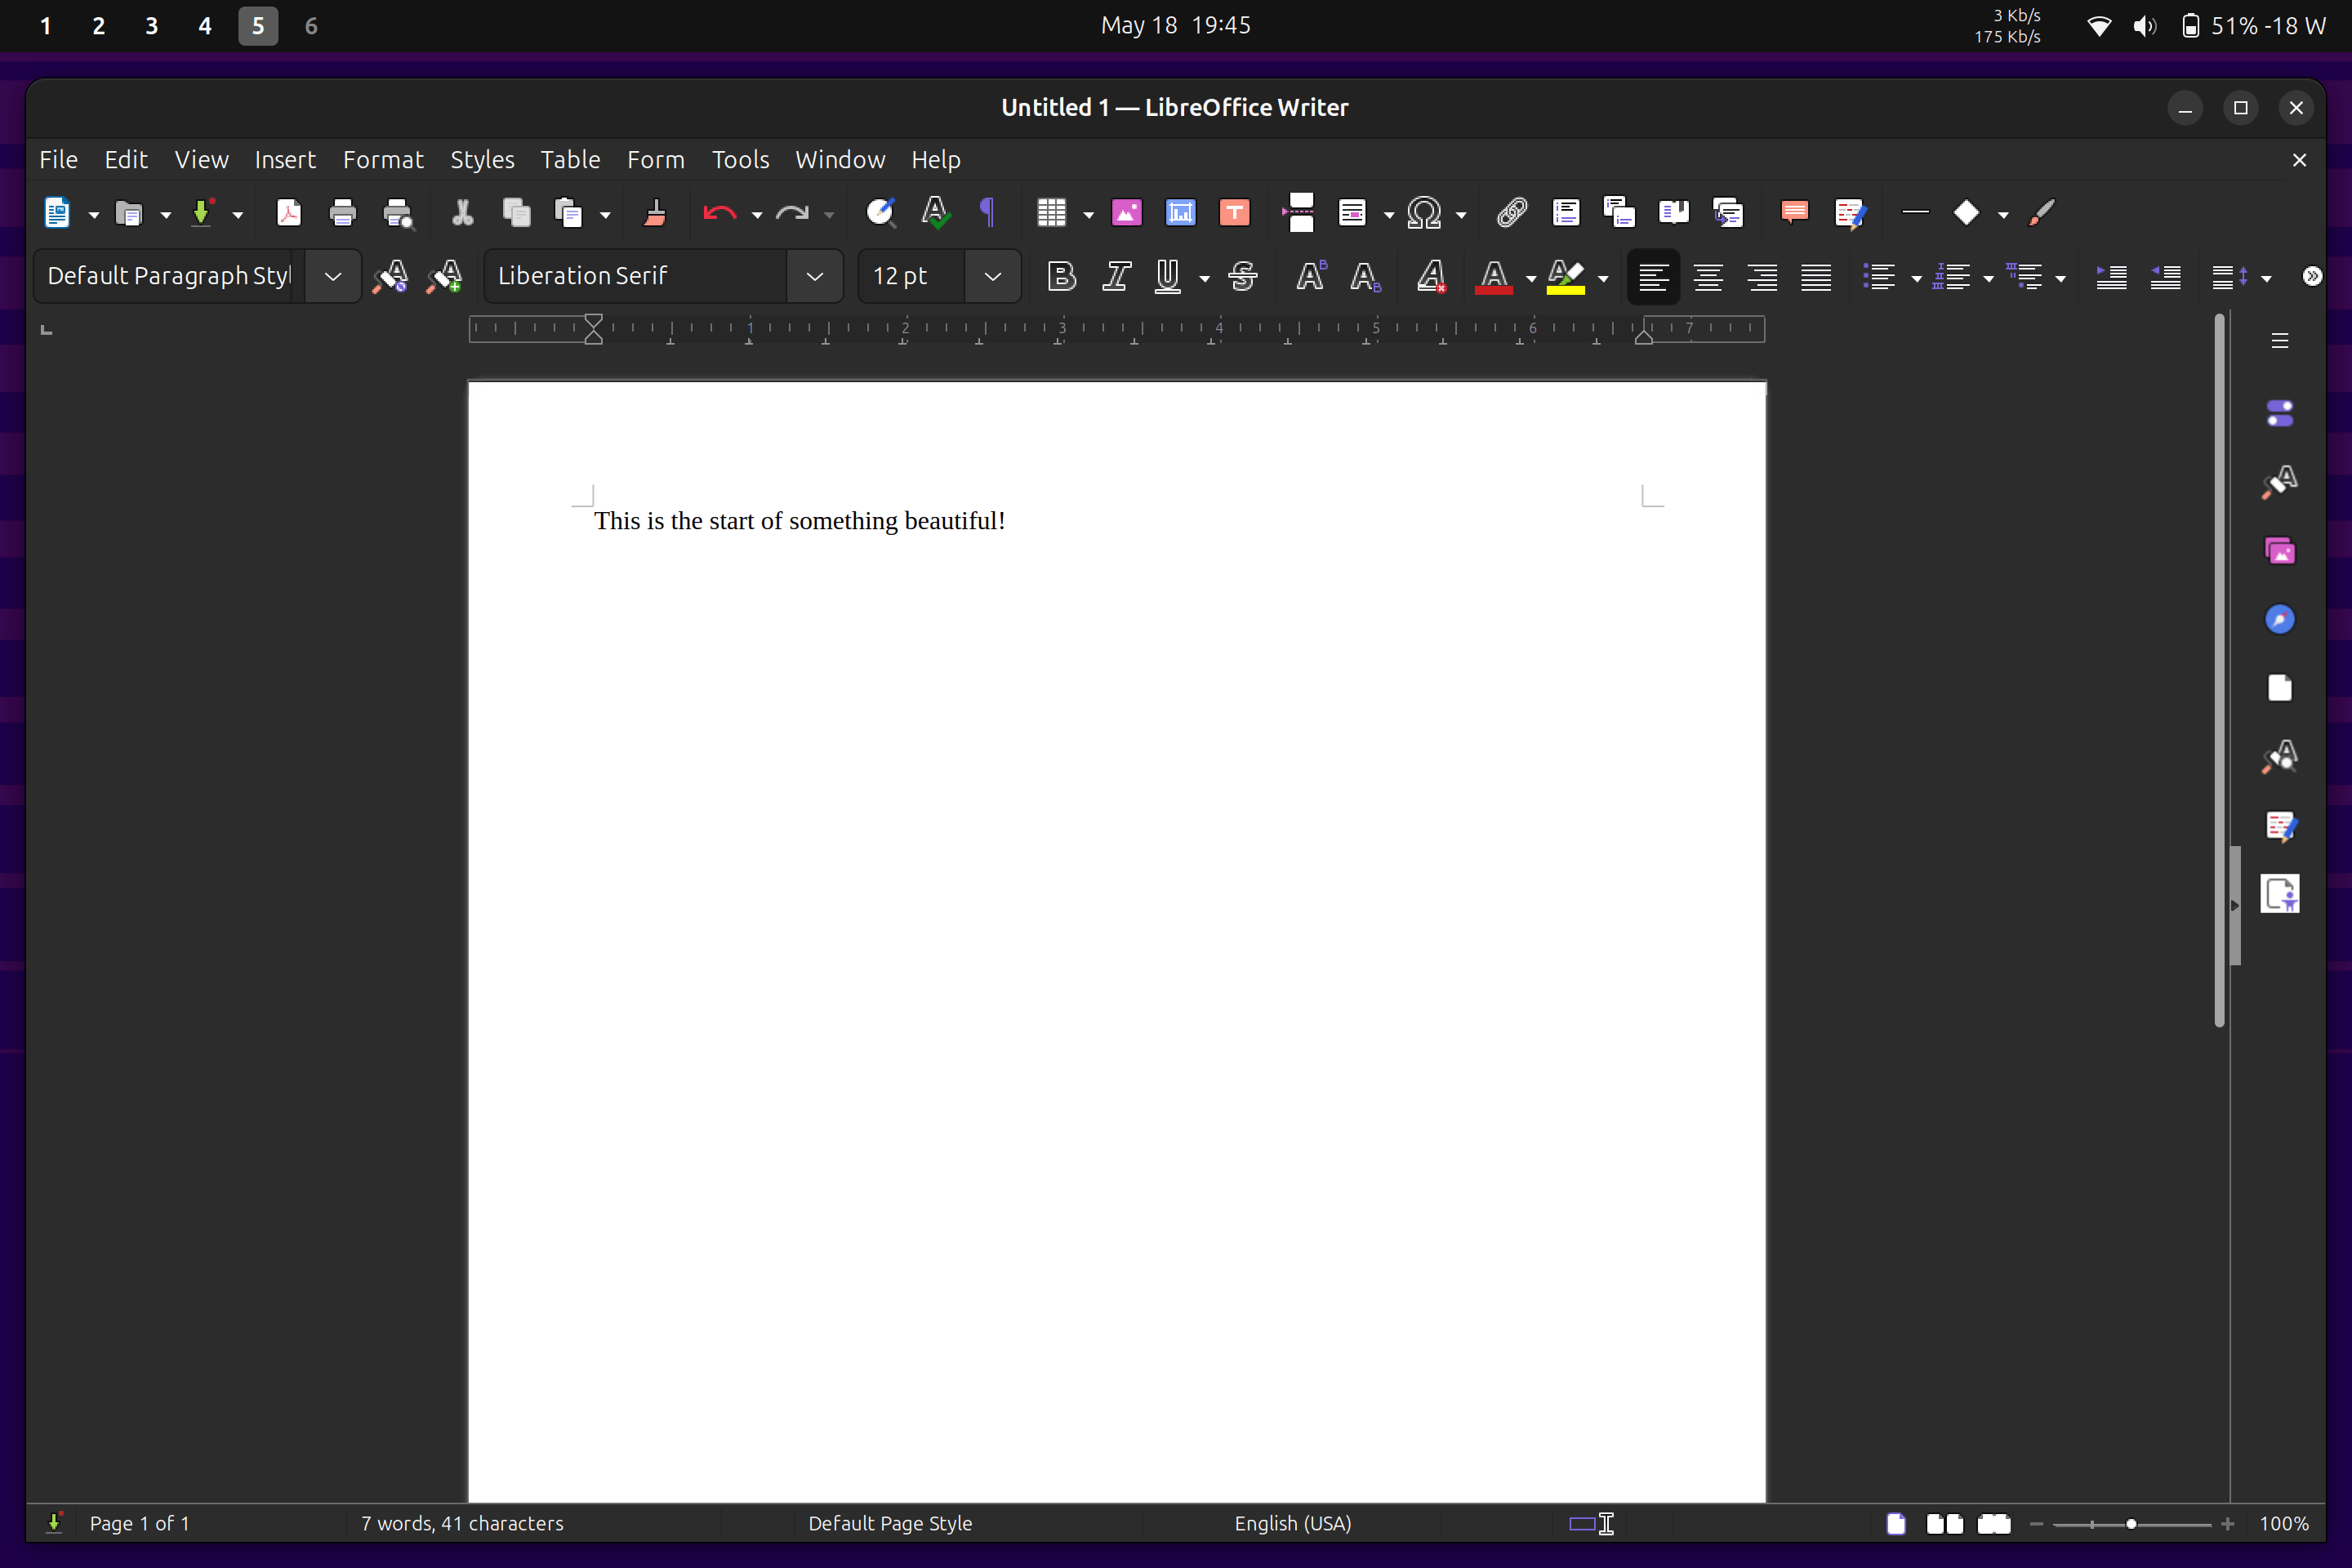Open the sidebar Properties deck

(2279, 413)
